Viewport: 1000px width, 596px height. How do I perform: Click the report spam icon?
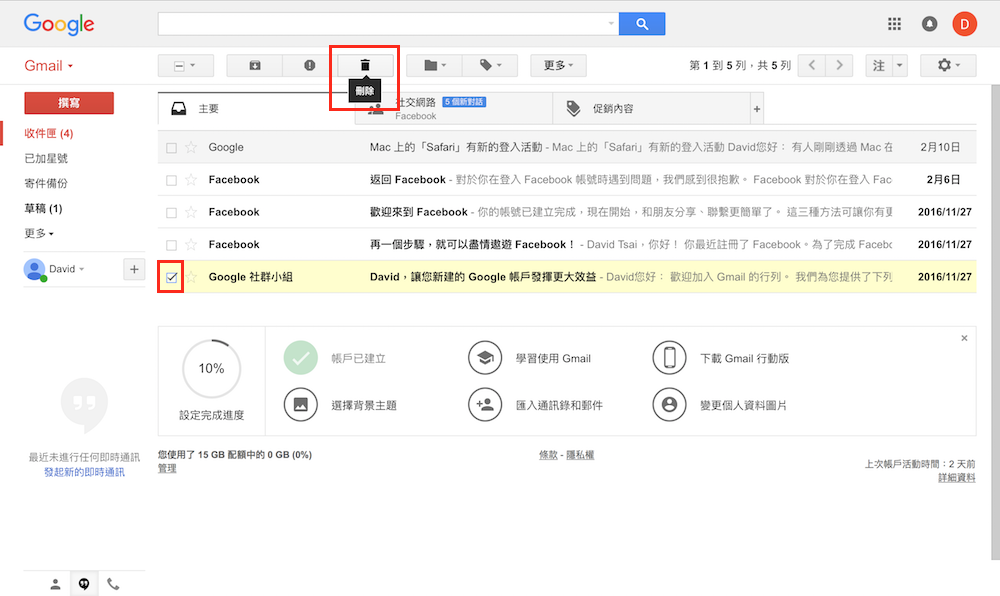pos(309,65)
